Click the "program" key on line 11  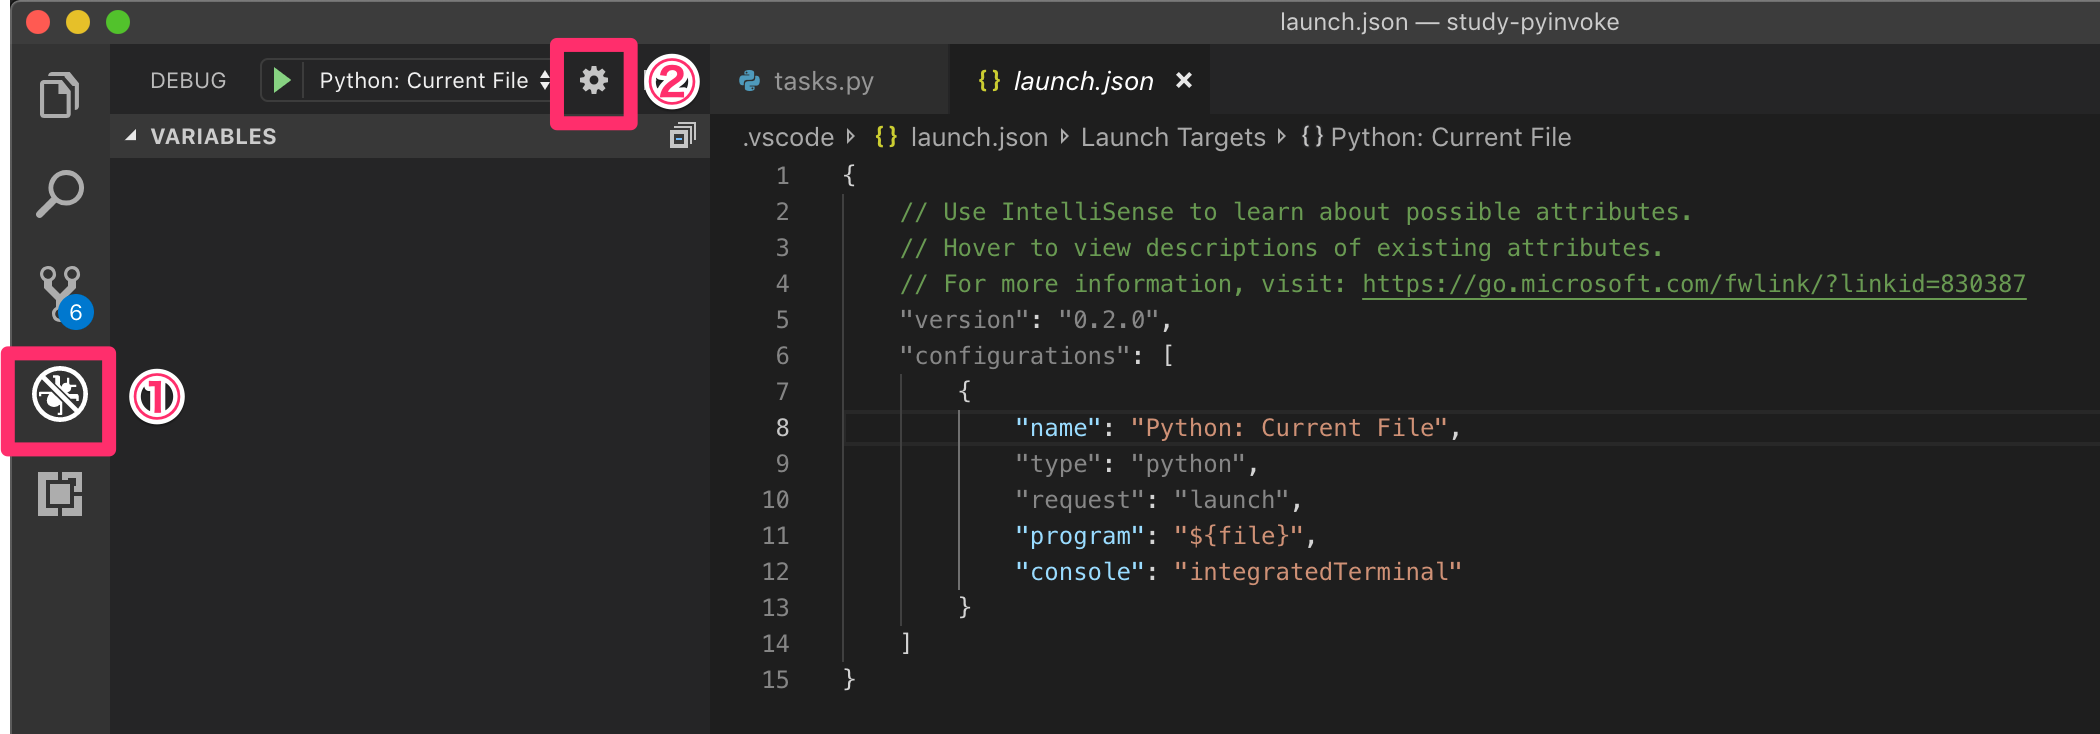(x=1079, y=536)
